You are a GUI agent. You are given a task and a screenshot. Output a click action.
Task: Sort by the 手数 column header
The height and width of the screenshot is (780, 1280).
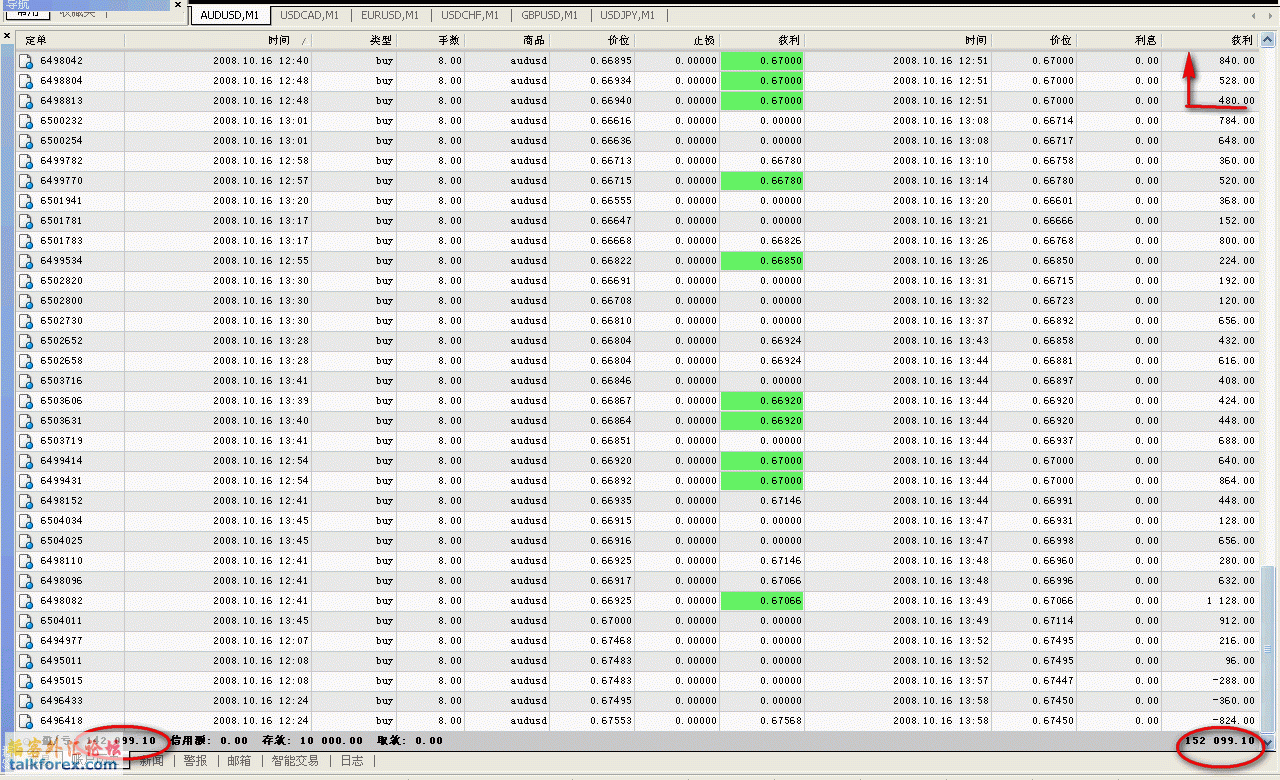pyautogui.click(x=431, y=40)
